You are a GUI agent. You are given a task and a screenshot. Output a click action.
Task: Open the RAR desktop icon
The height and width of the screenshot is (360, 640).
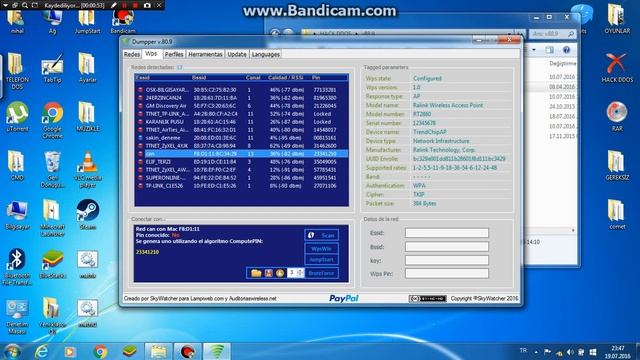(617, 117)
